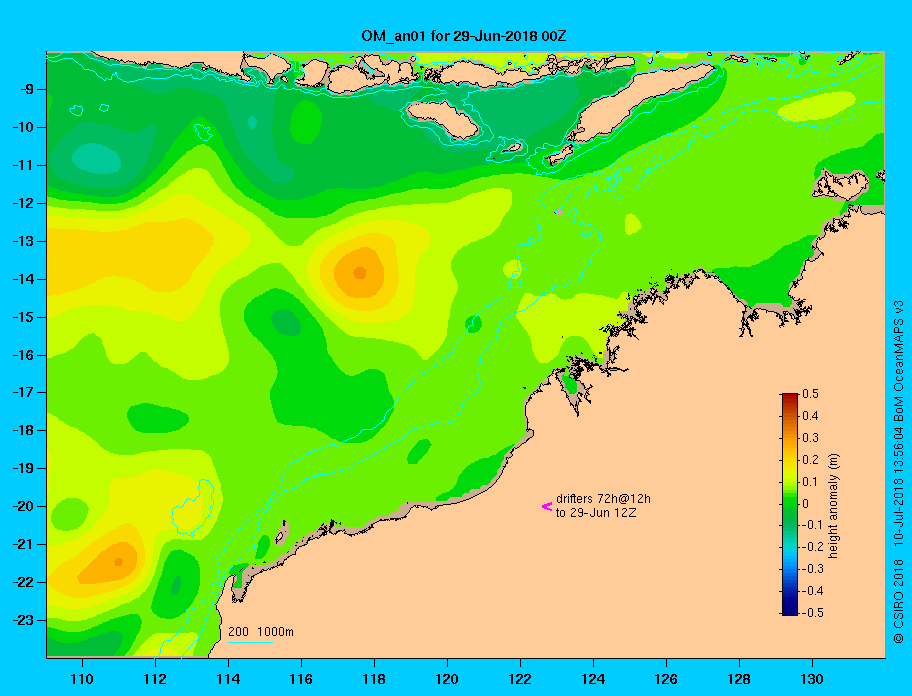Click the latitude axis label '-13'
The image size is (912, 696).
pos(23,241)
